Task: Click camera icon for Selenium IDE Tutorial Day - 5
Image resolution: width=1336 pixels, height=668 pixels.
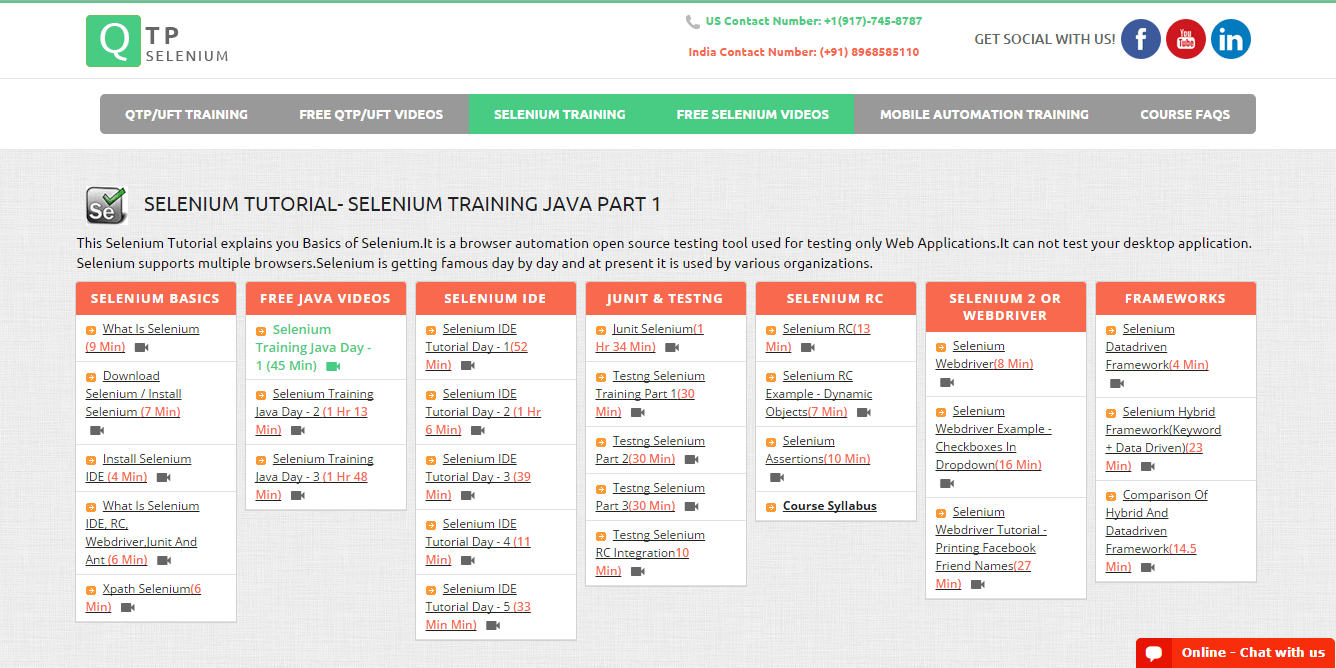Action: pyautogui.click(x=492, y=625)
